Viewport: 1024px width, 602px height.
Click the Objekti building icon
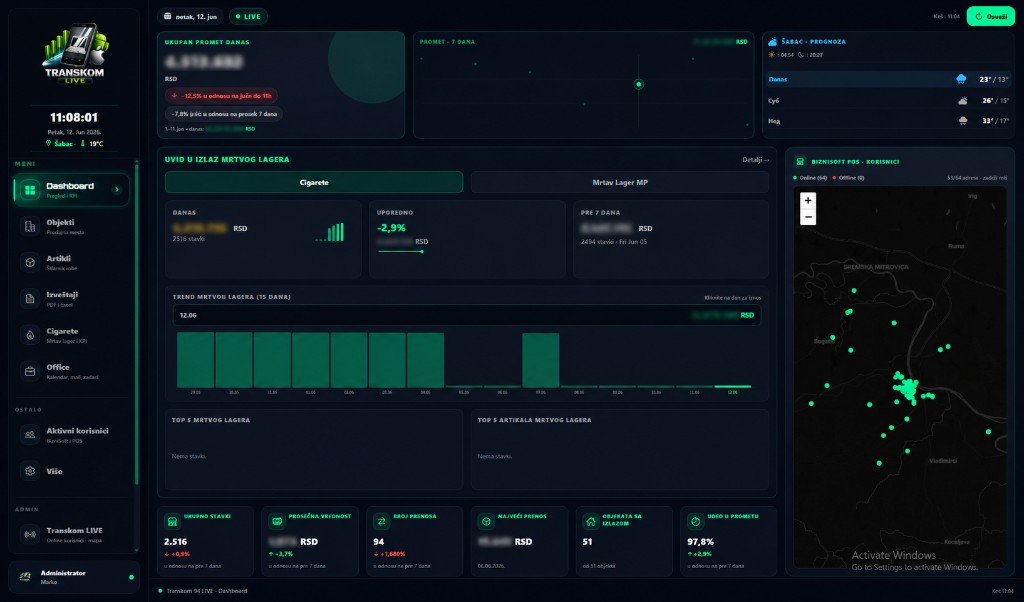coord(30,227)
